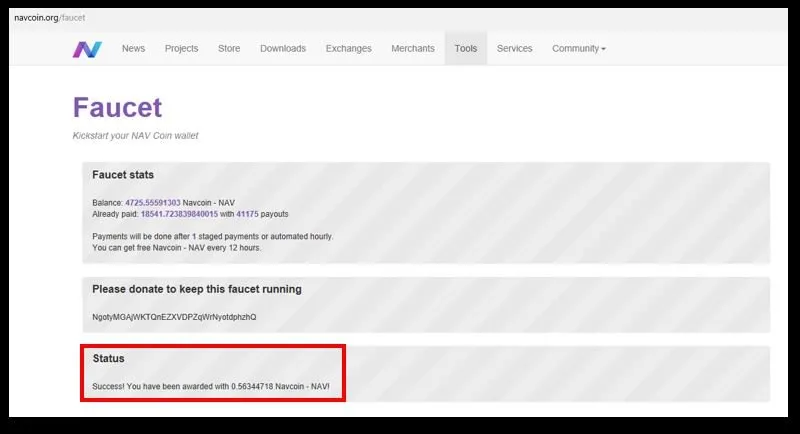Expand the Community dropdown menu
The image size is (800, 434).
click(579, 48)
